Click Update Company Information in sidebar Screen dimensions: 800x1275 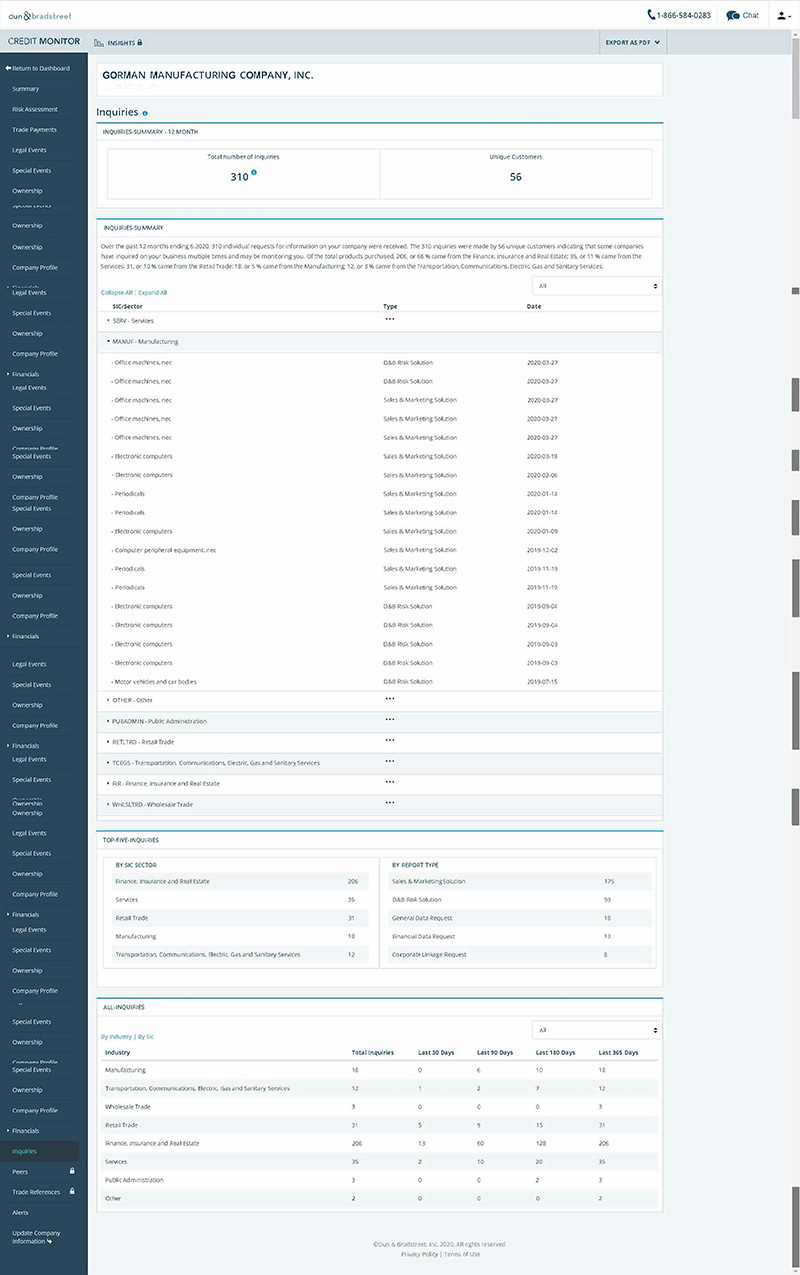pyautogui.click(x=36, y=1237)
